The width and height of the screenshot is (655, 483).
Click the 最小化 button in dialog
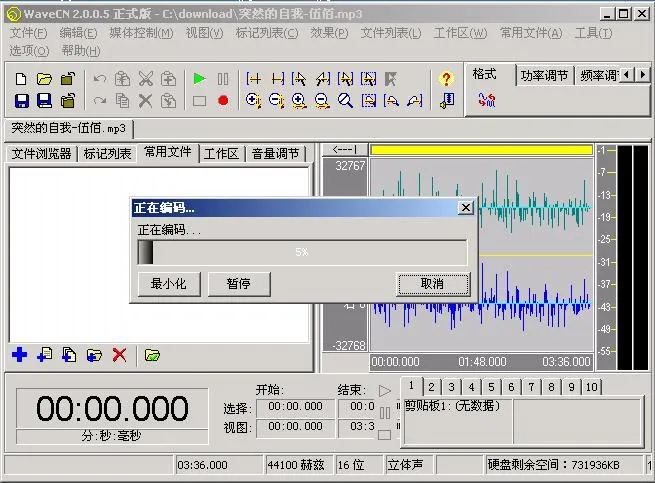coord(169,284)
